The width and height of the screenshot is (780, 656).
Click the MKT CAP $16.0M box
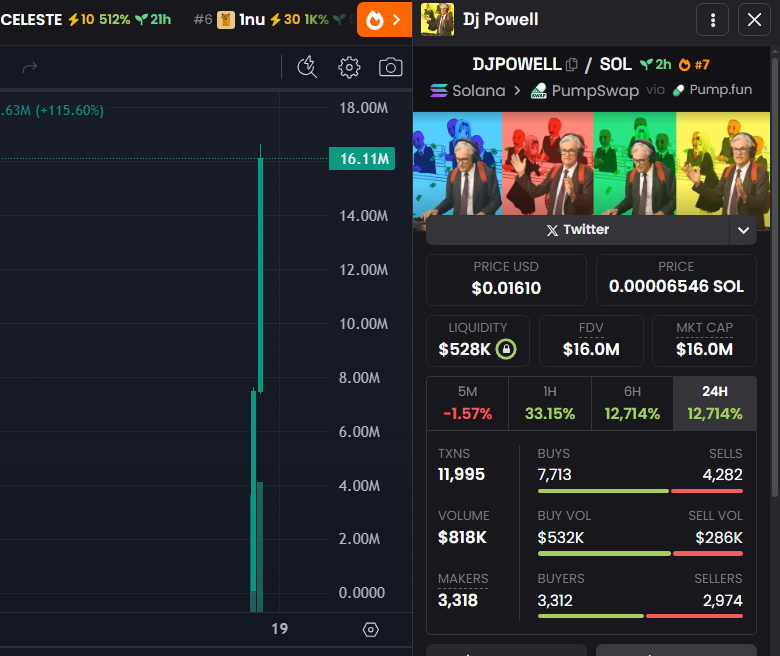704,341
